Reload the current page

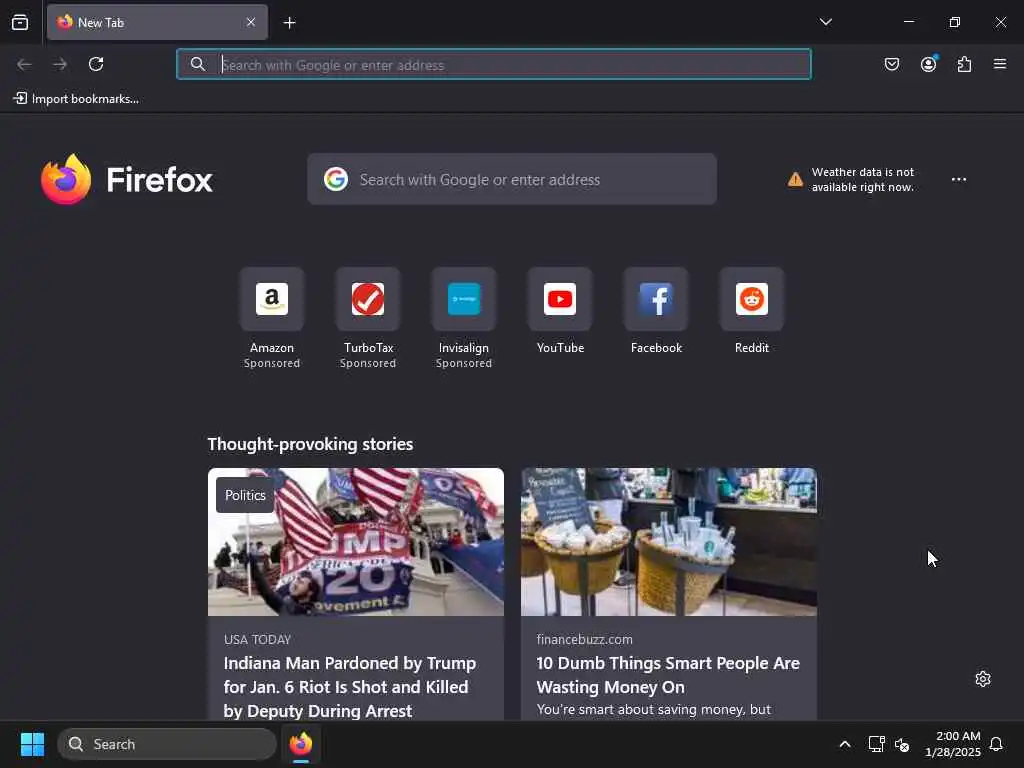click(x=96, y=64)
